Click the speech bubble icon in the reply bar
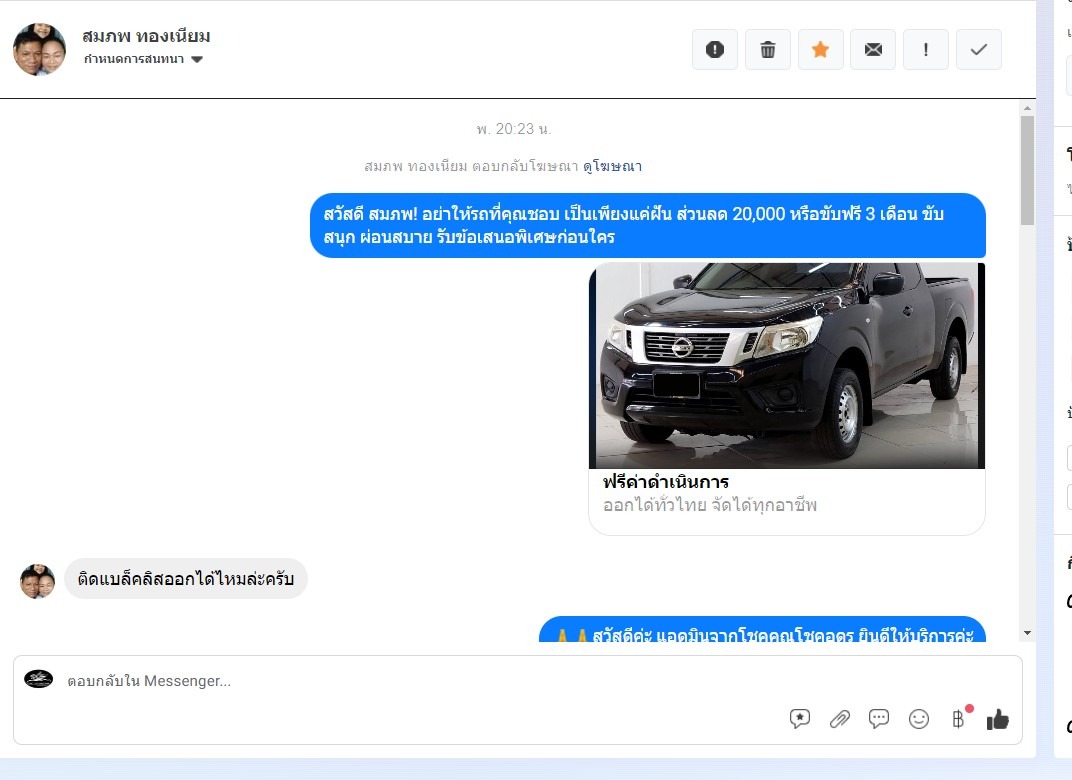 click(879, 719)
